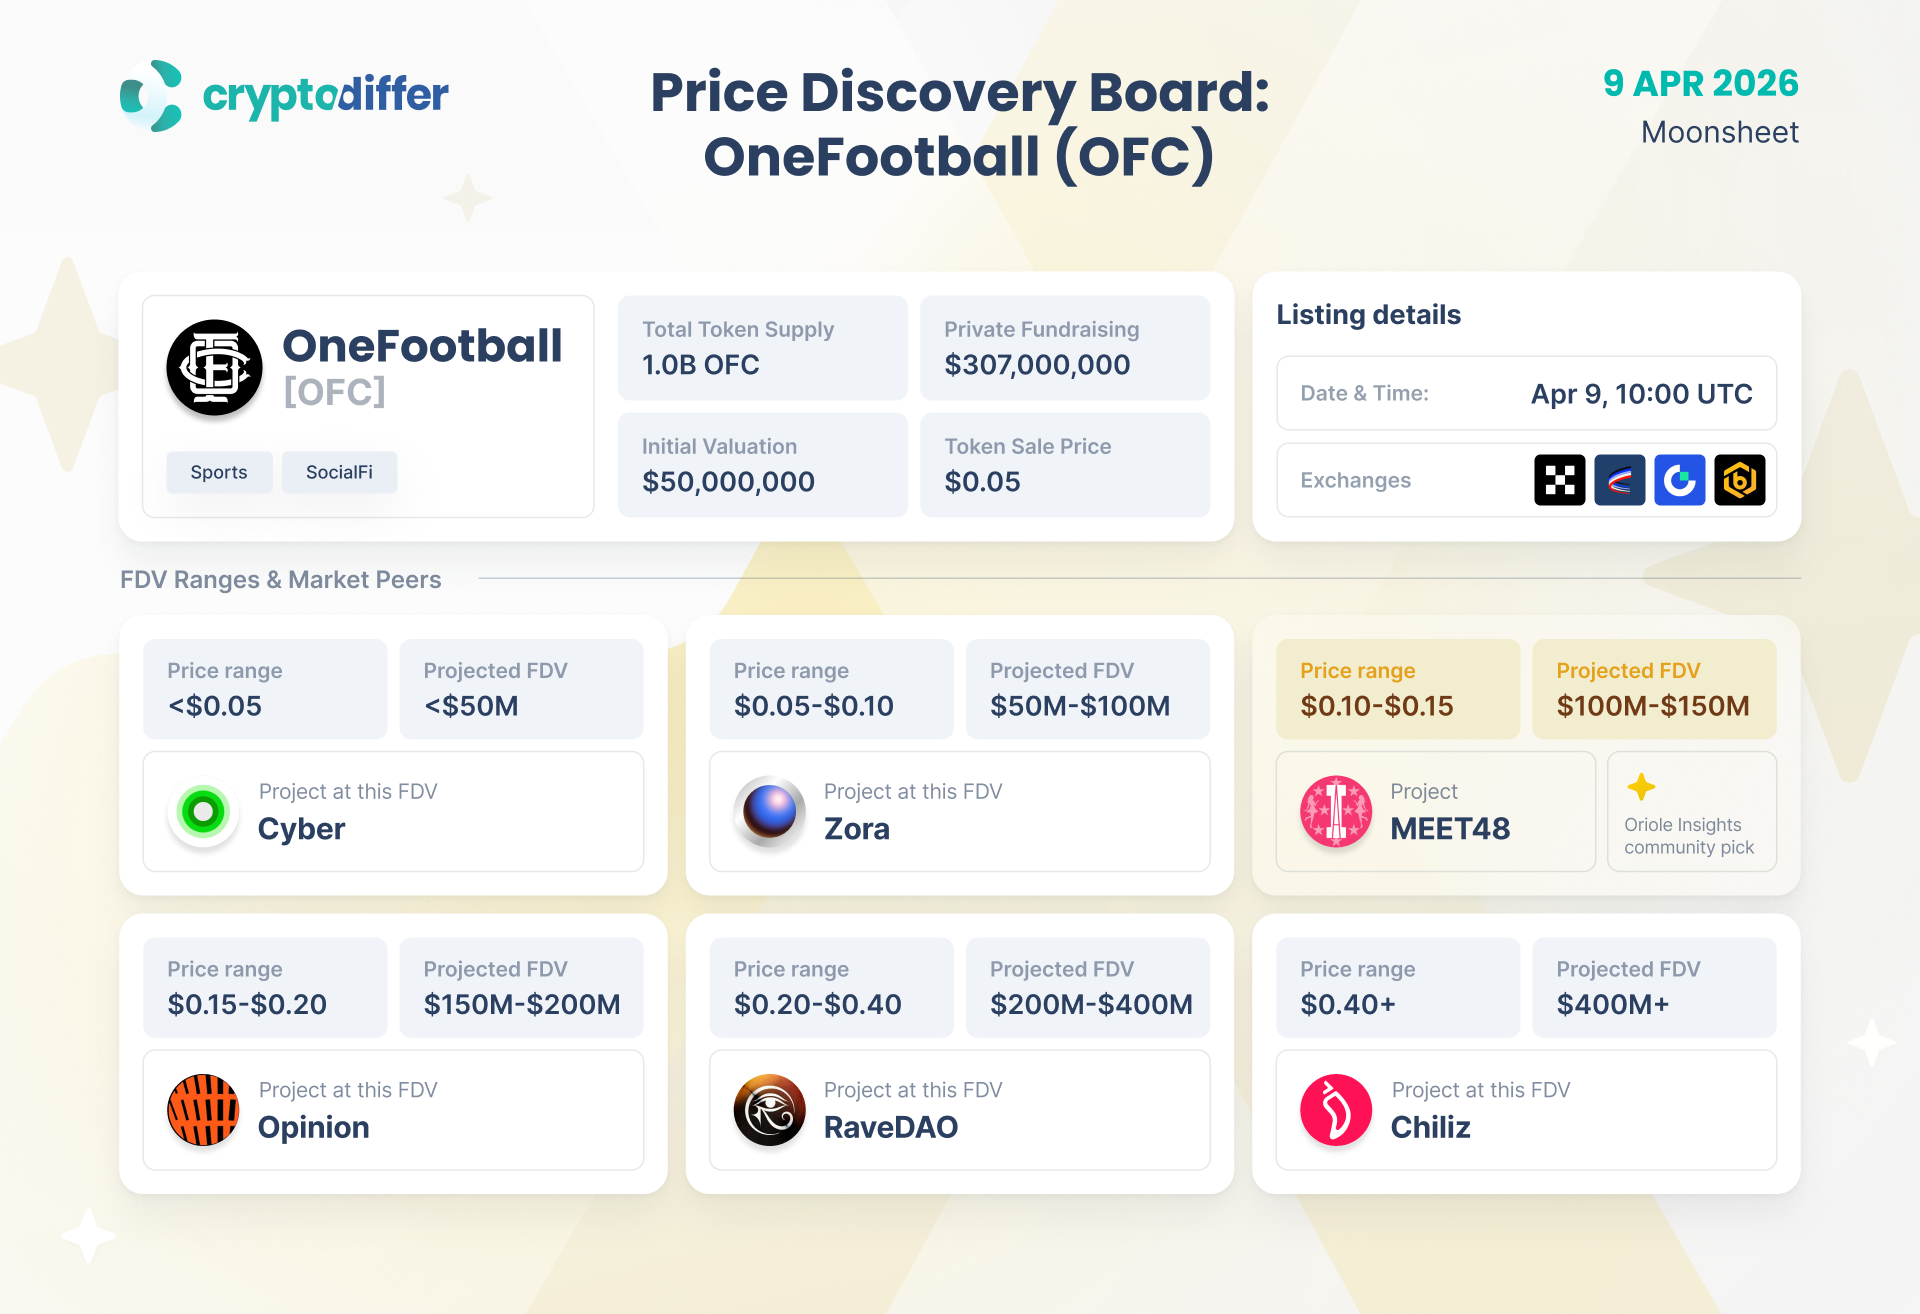Select the Sports tag
This screenshot has height=1314, width=1920.
219,472
